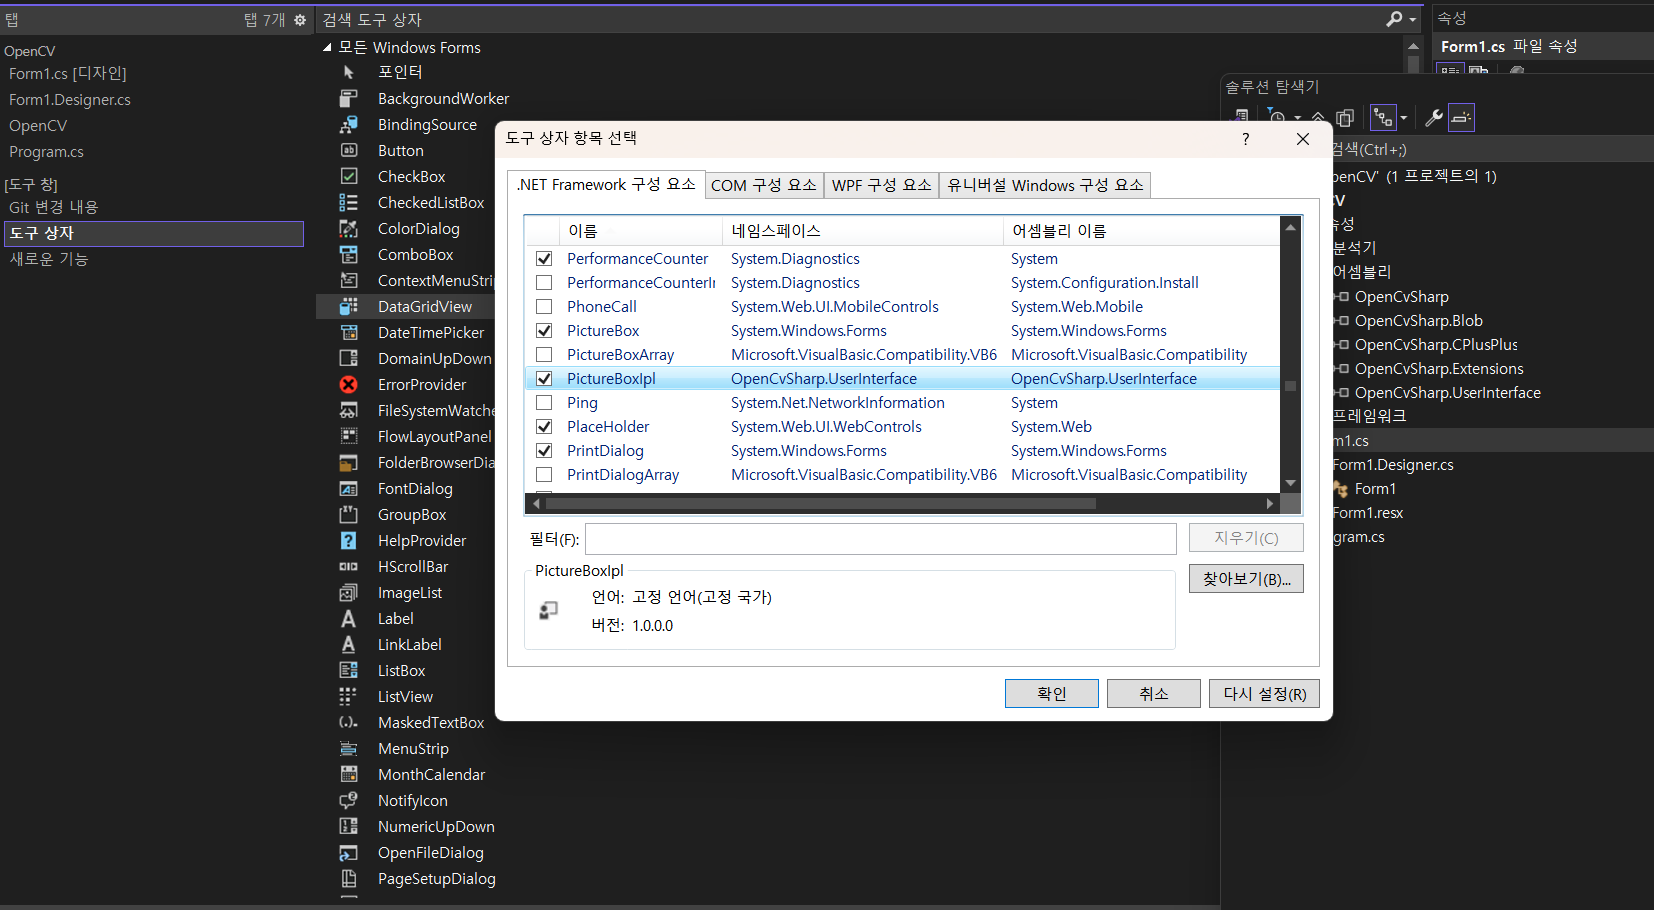Click the component list vertical scrollbar thumb
The height and width of the screenshot is (910, 1654).
[1290, 386]
